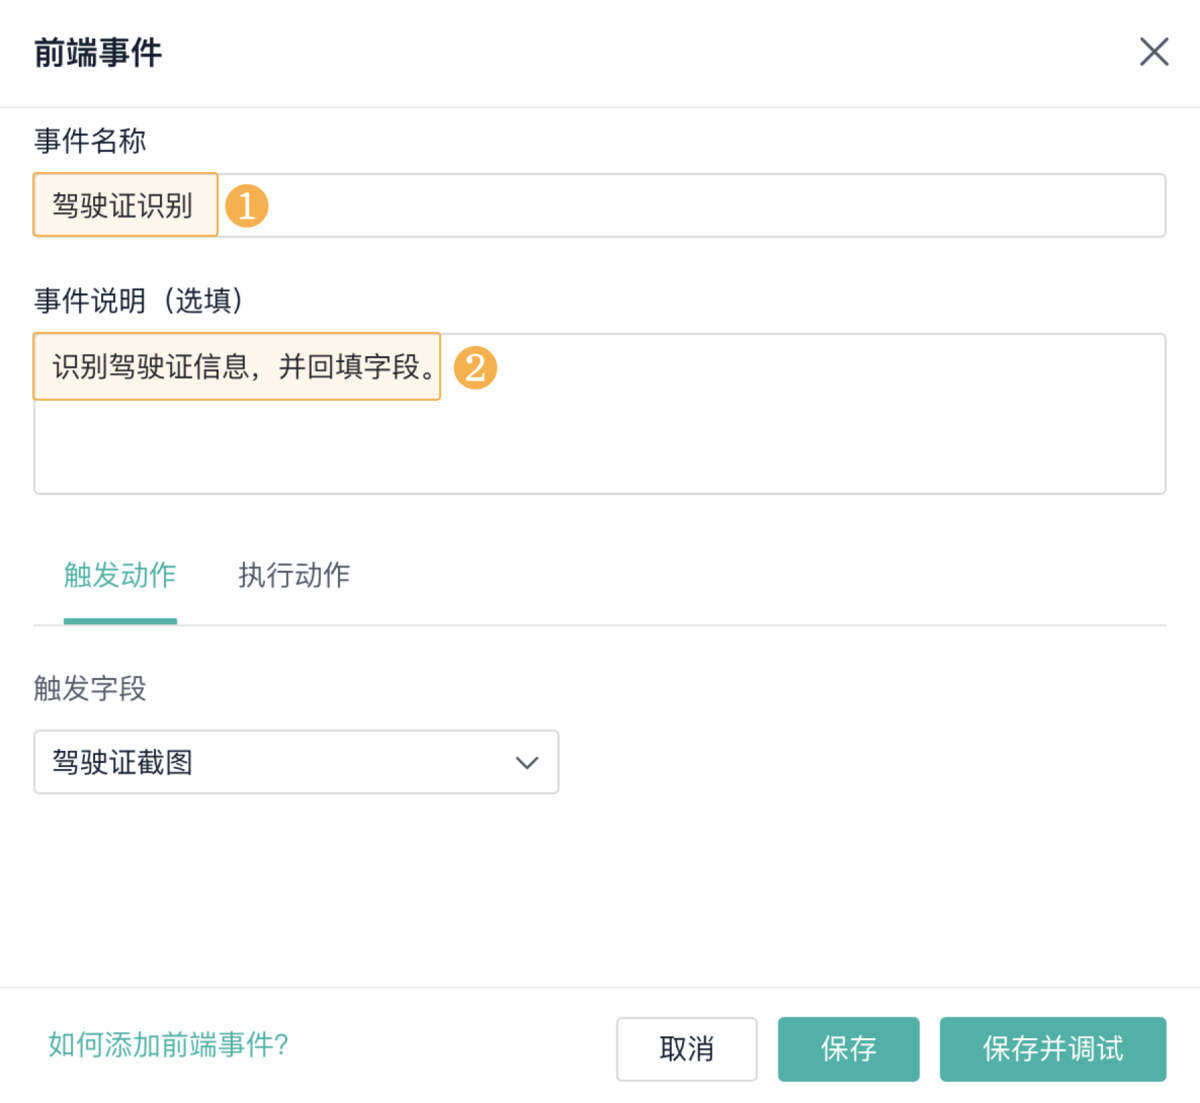Click blank second line of 事件说明 textarea

pos(600,450)
